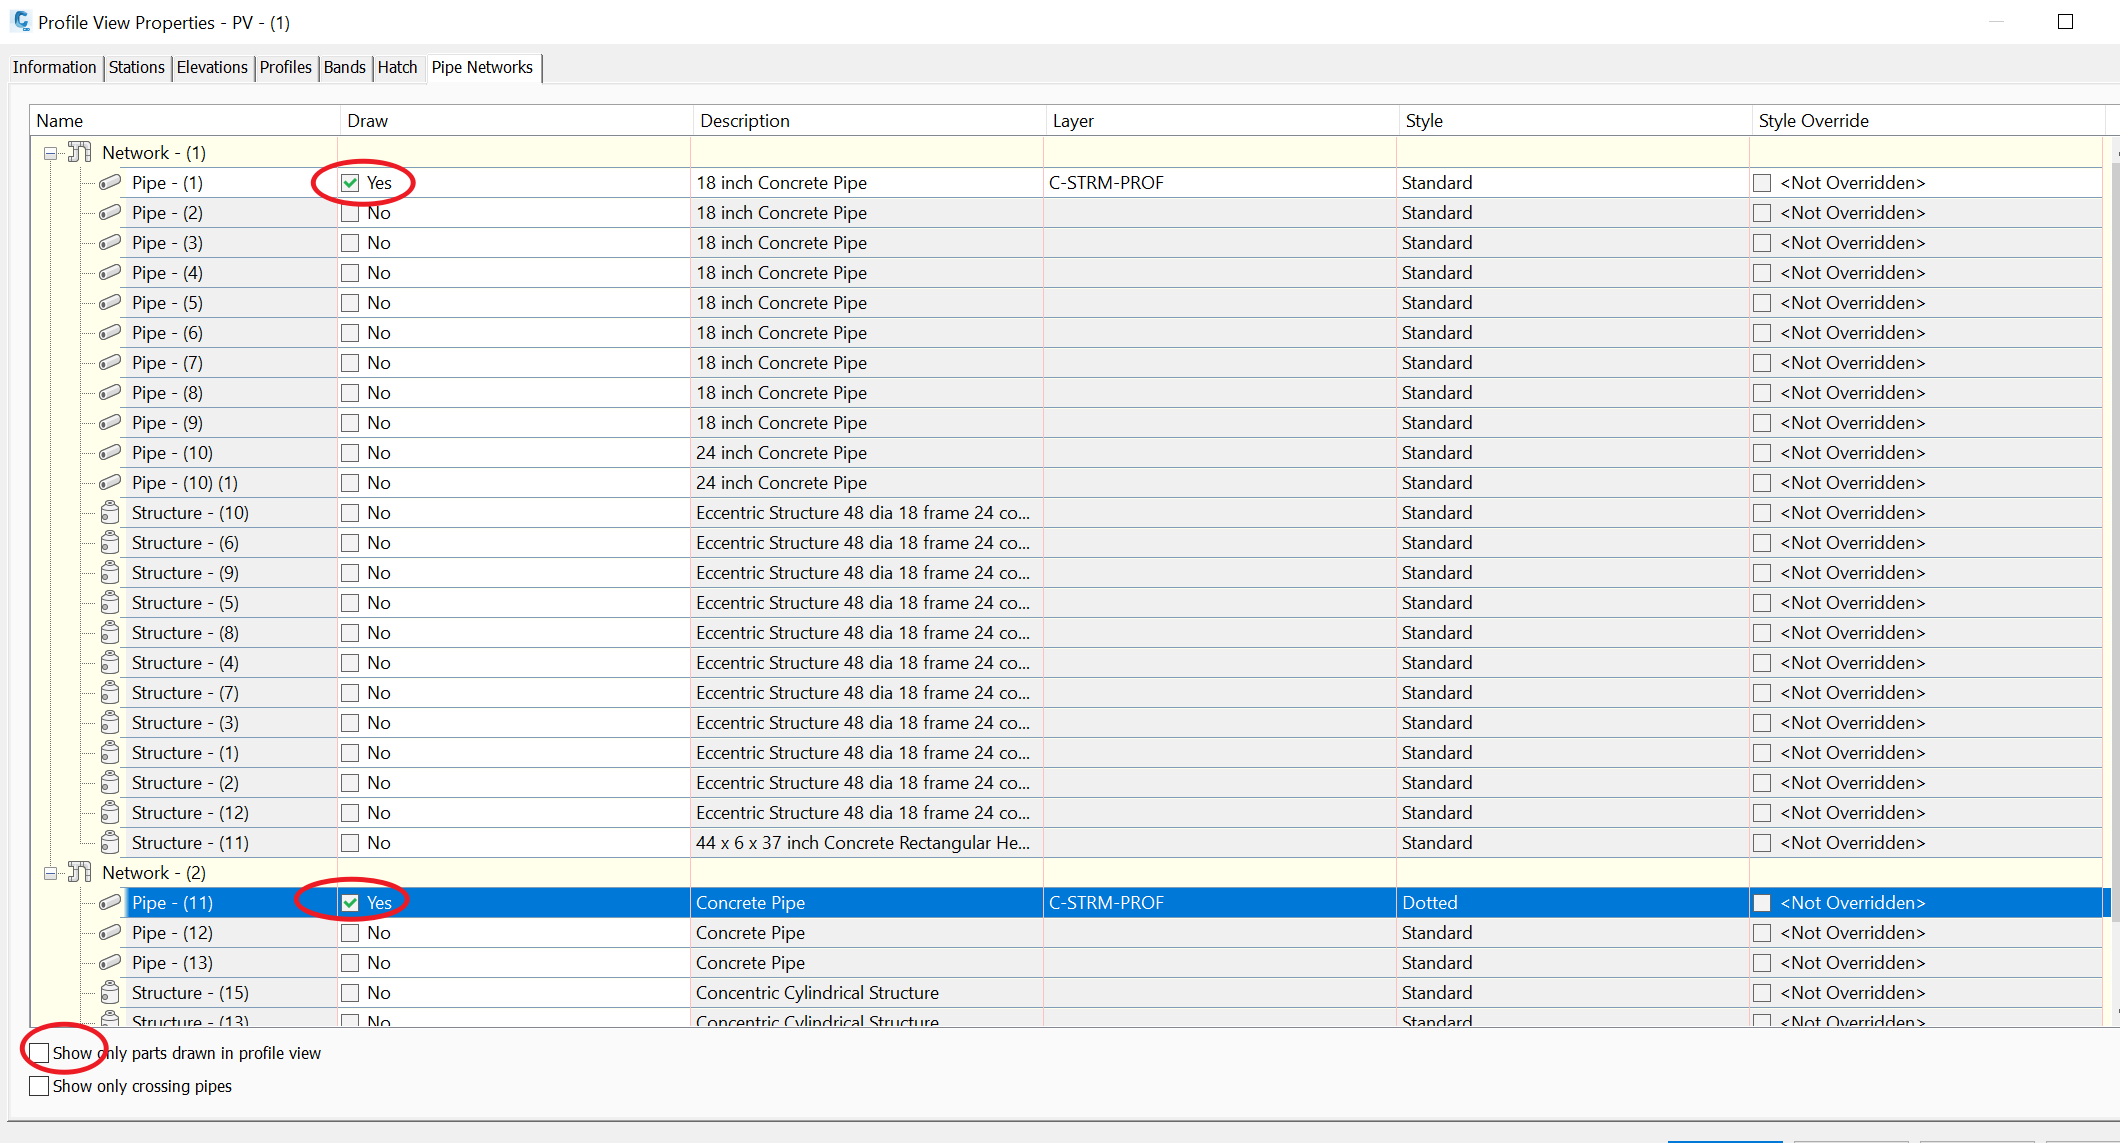2120x1143 pixels.
Task: Collapse the Network - (1) tree node
Action: coord(50,153)
